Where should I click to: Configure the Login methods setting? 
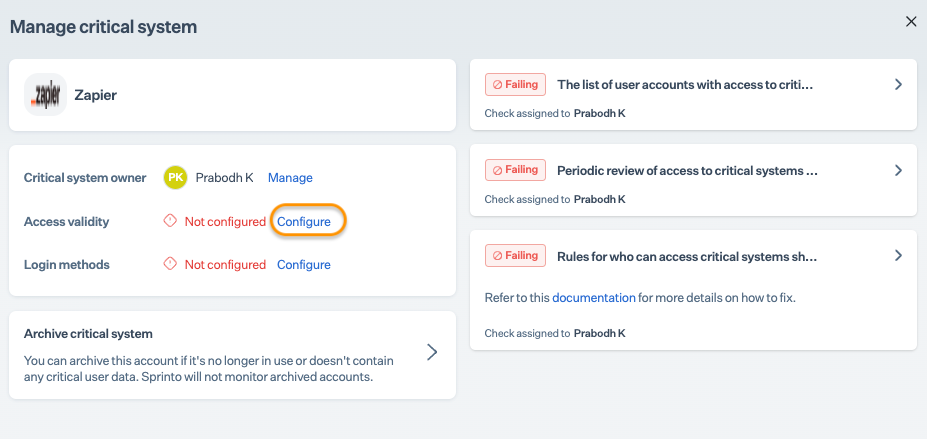[x=304, y=264]
